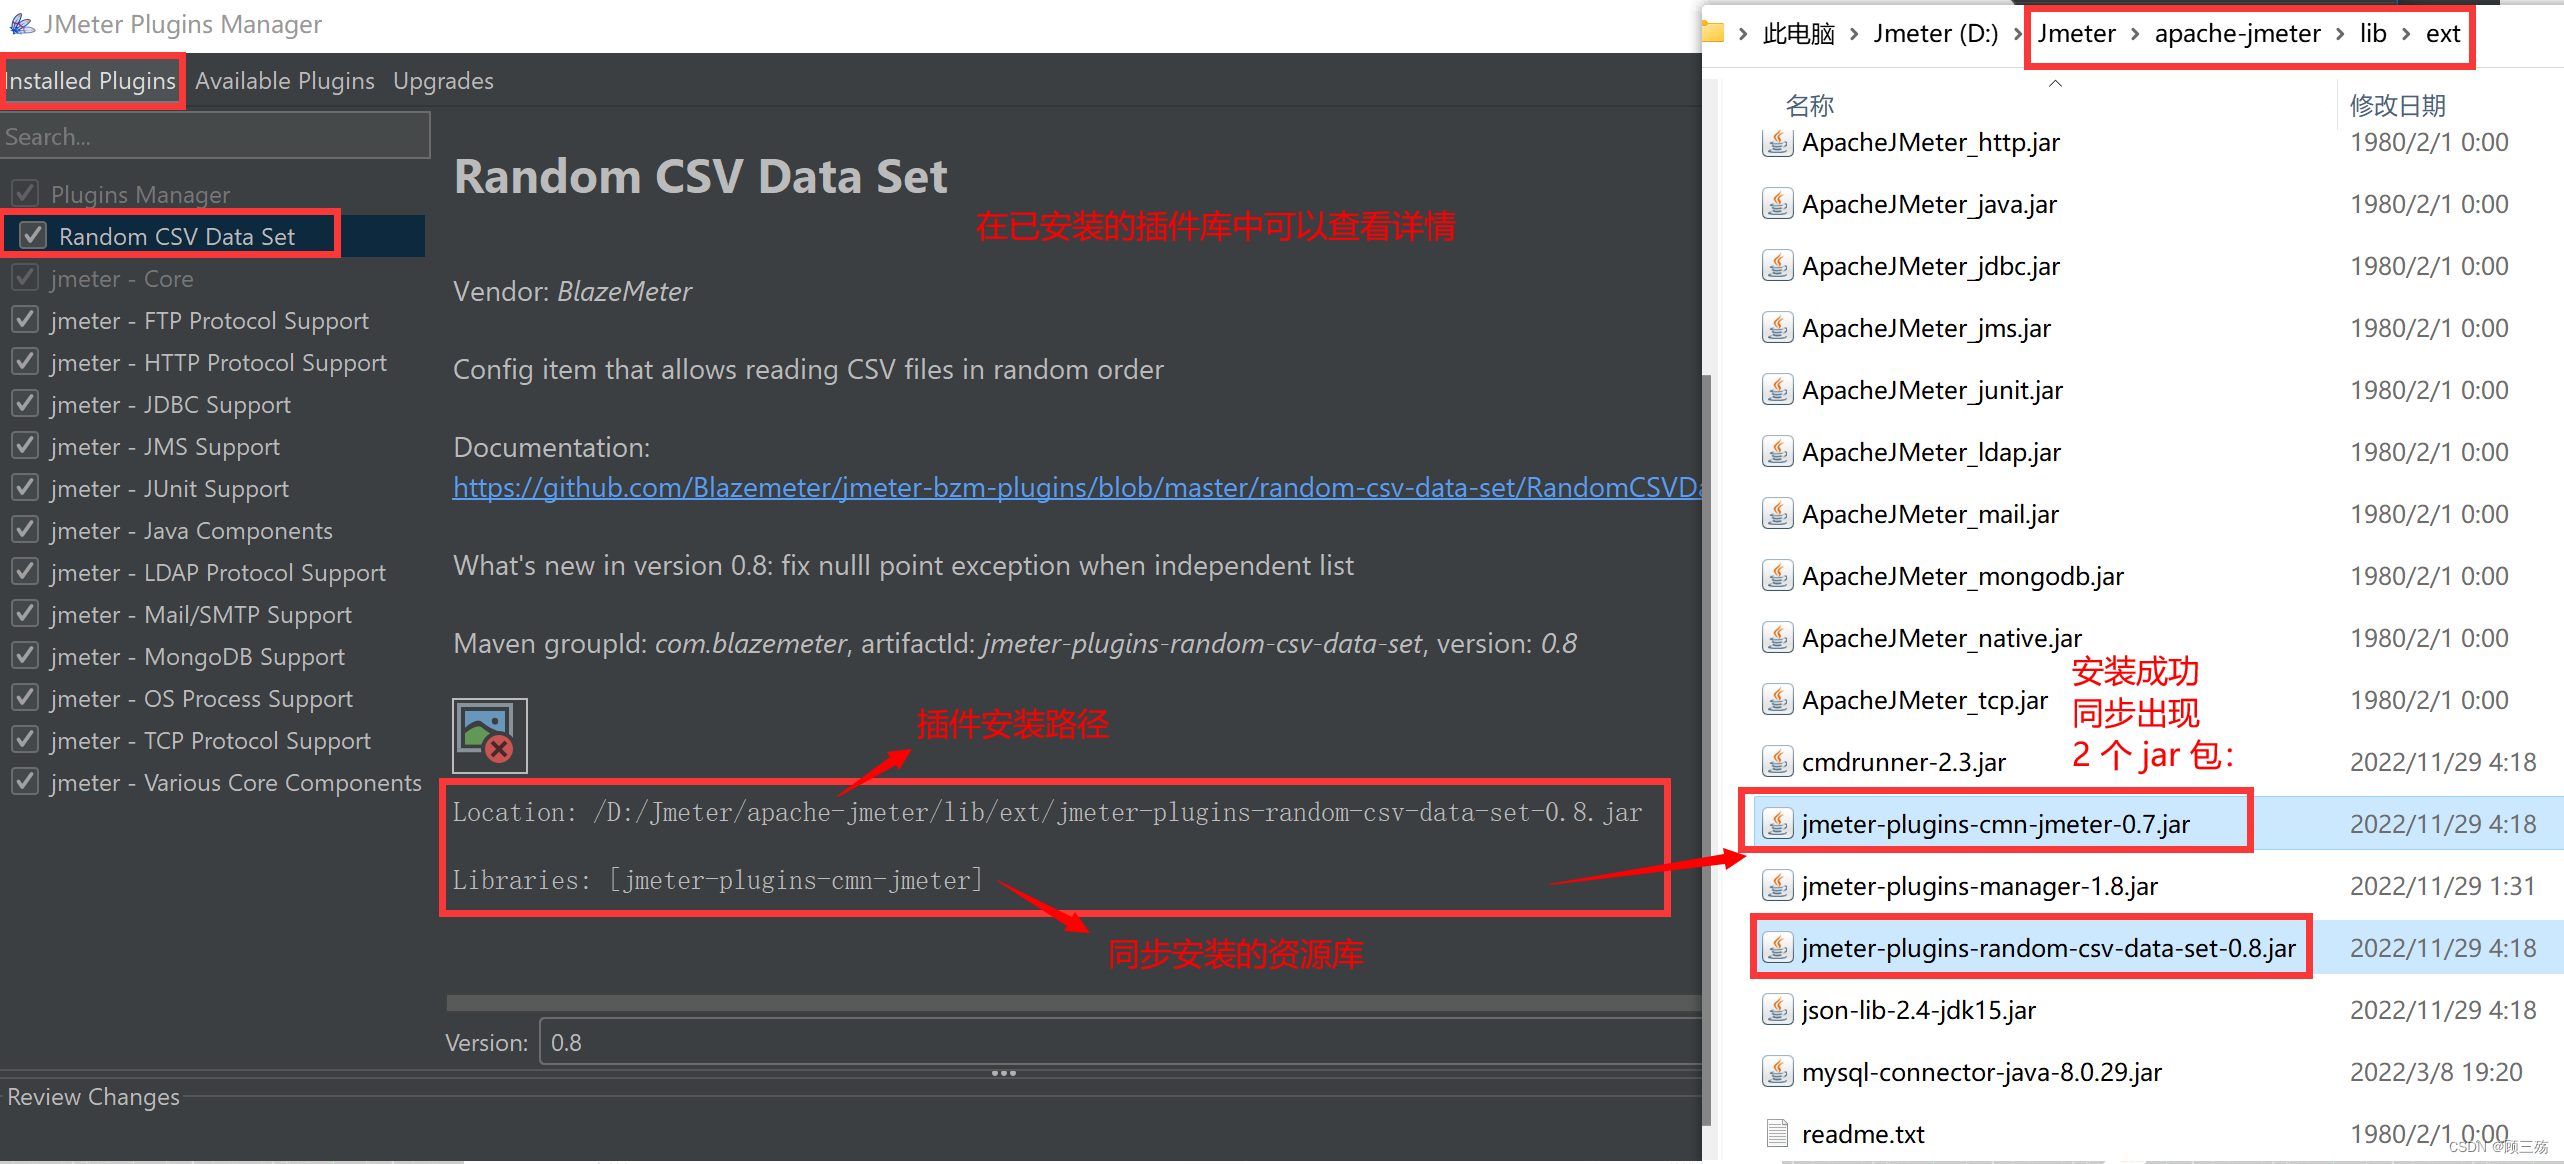Viewport: 2564px width, 1164px height.
Task: Click the folder icon in Explorer address bar
Action: tap(1713, 33)
